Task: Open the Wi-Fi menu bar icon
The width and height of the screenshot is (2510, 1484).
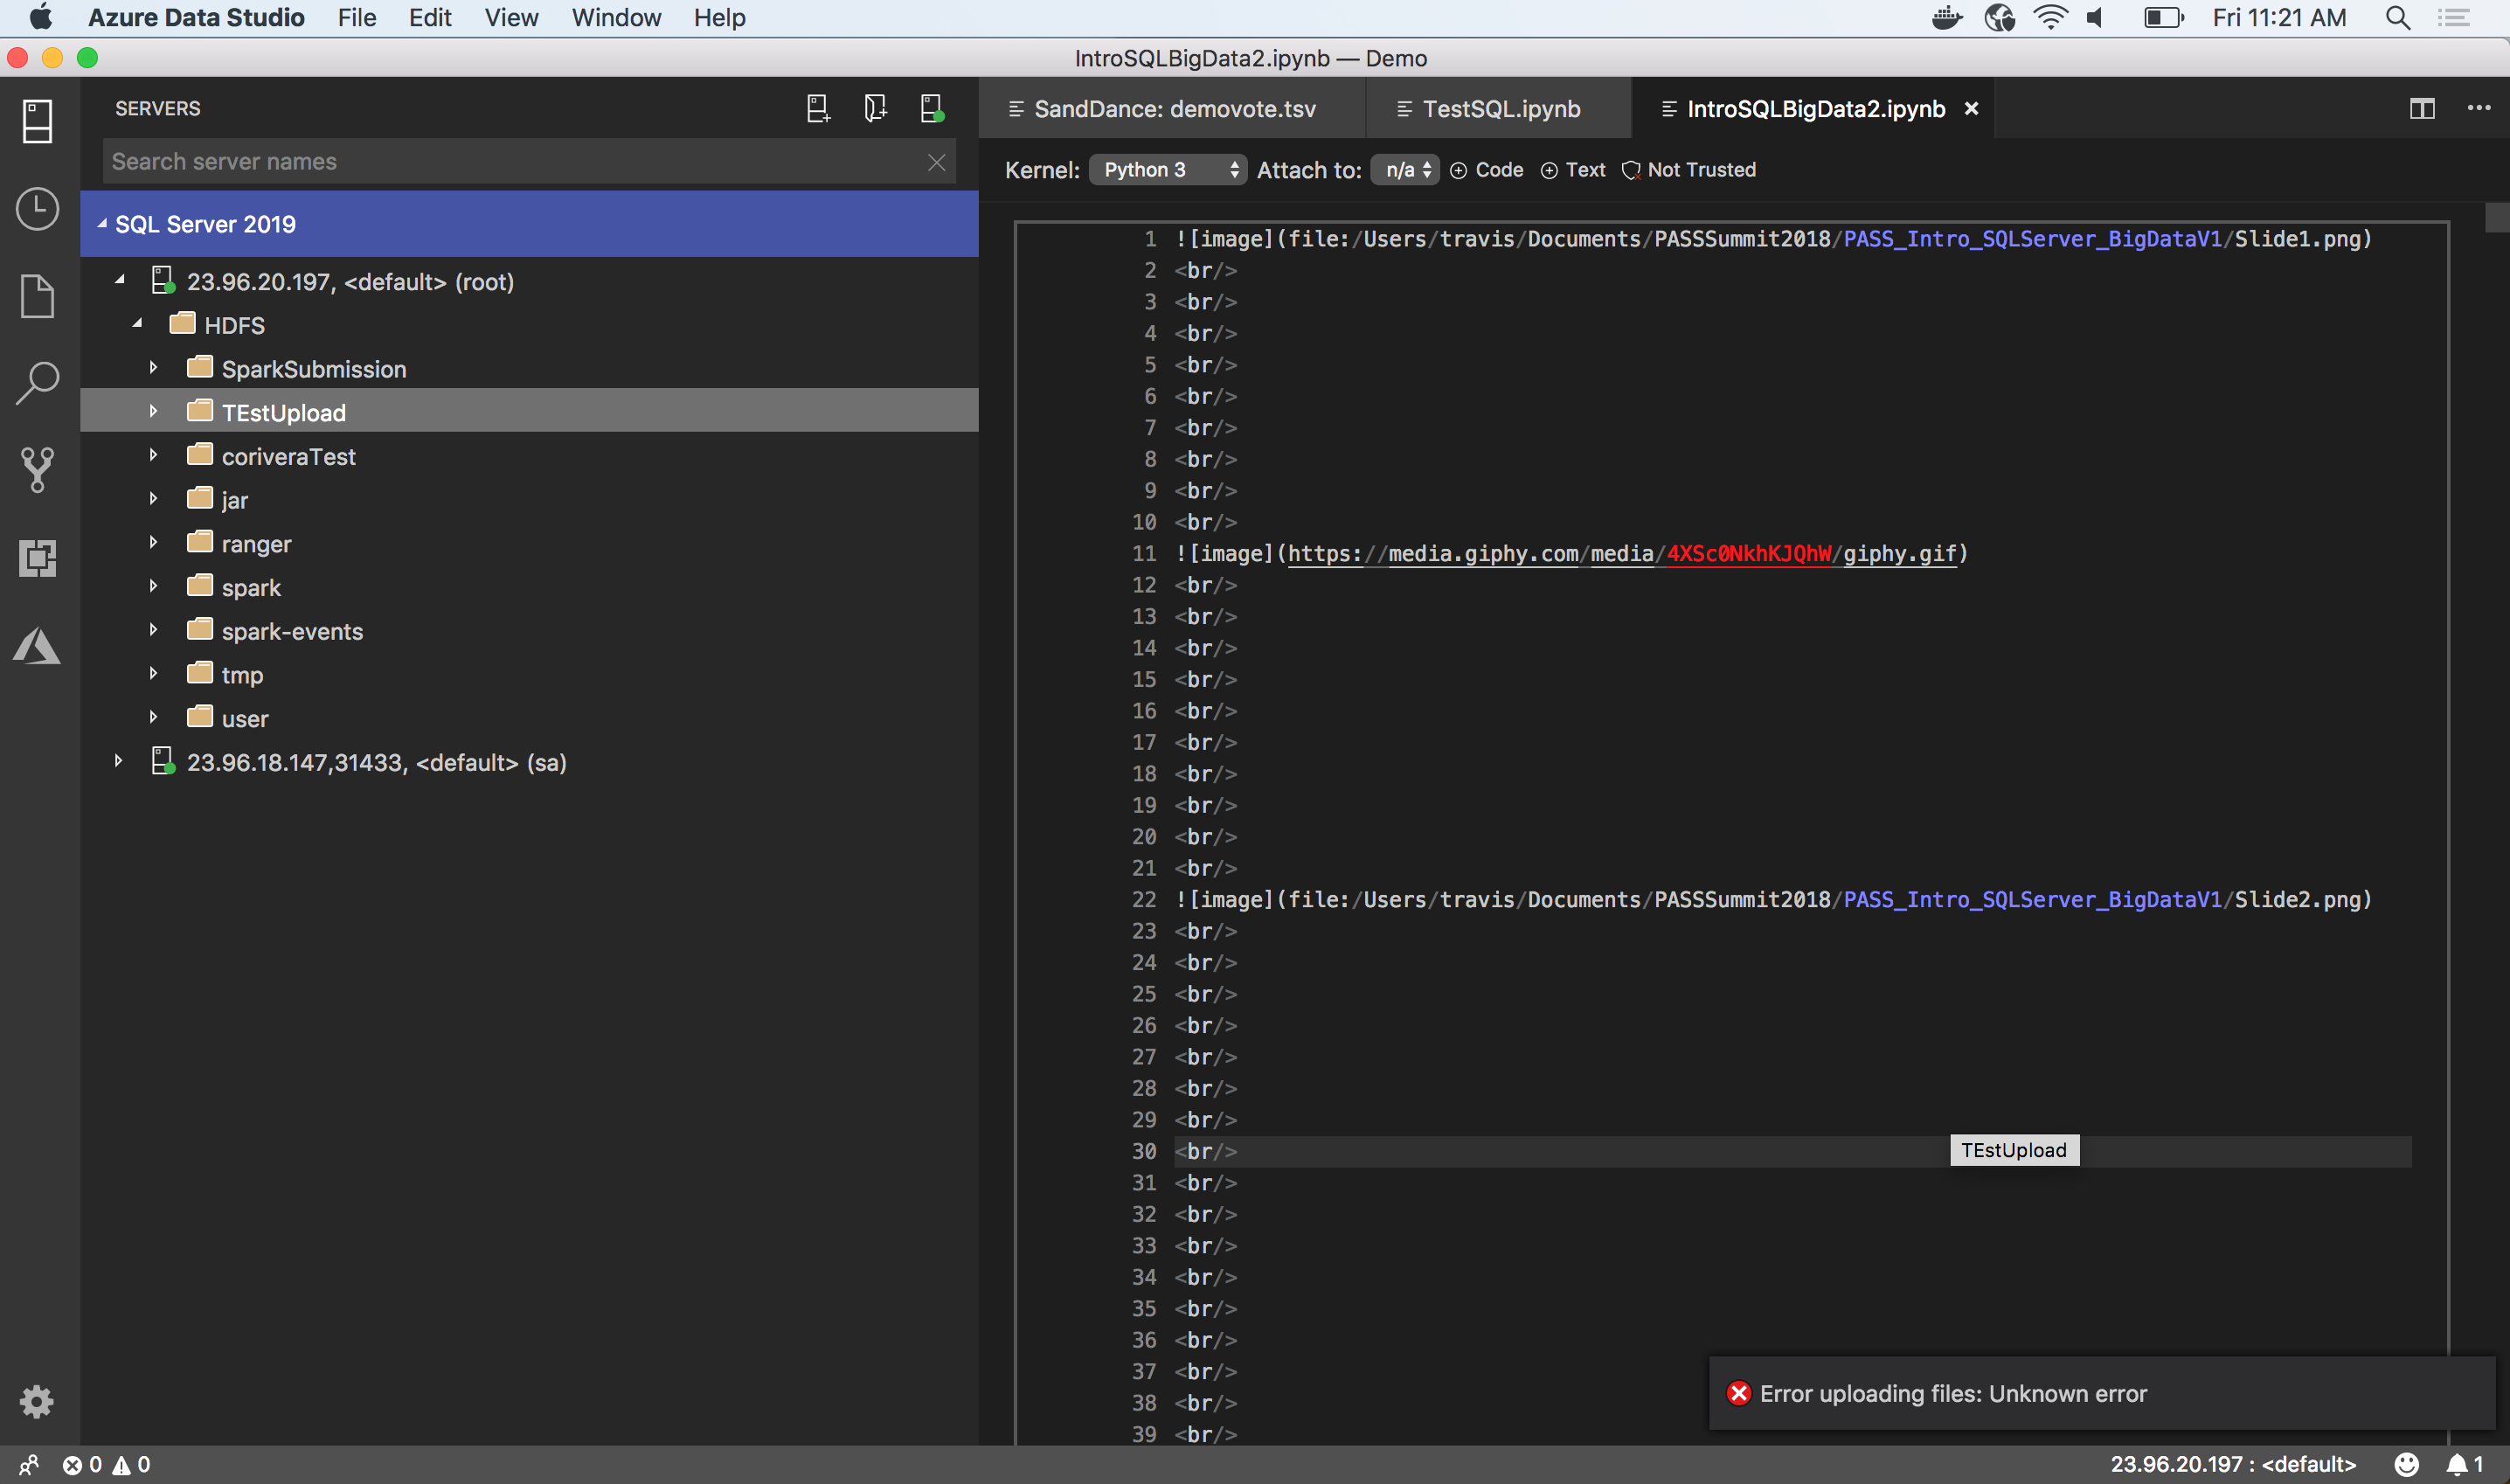Action: 2050,18
